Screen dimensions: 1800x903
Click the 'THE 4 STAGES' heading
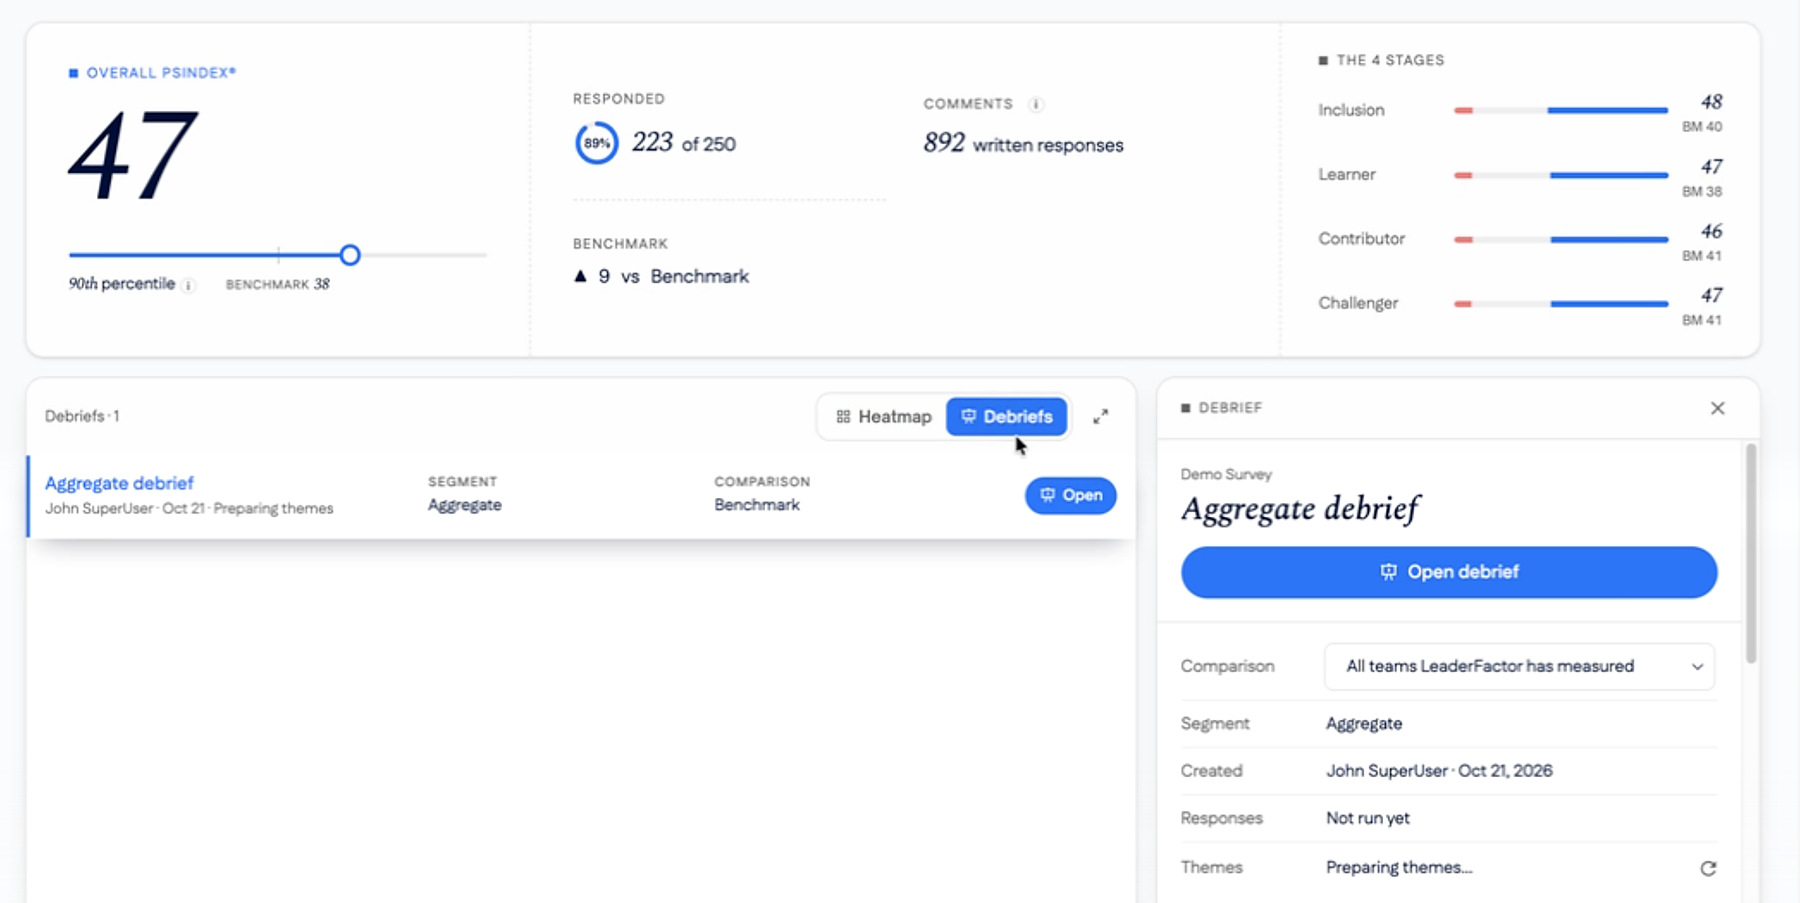tap(1390, 60)
